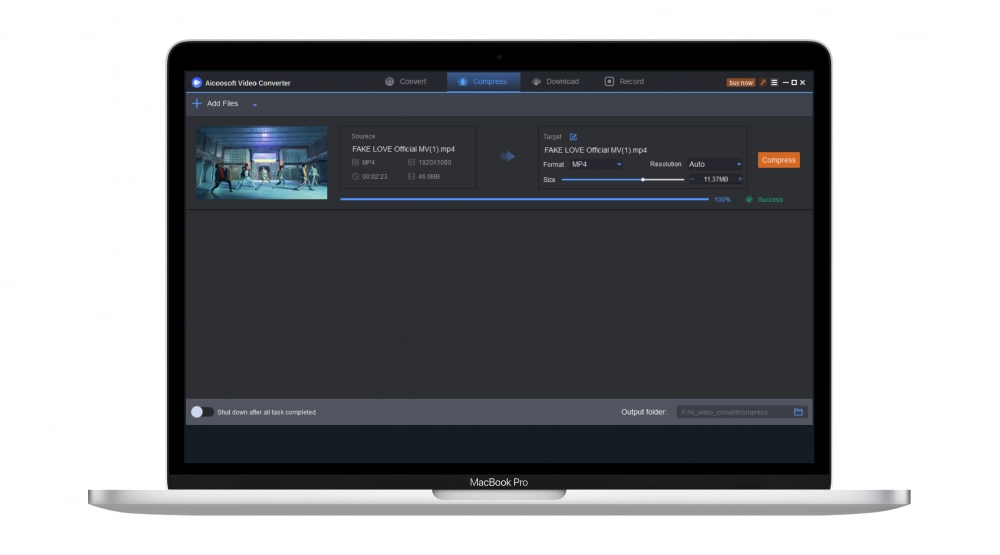The image size is (1000, 555).
Task: Open the Record tab
Action: [624, 82]
